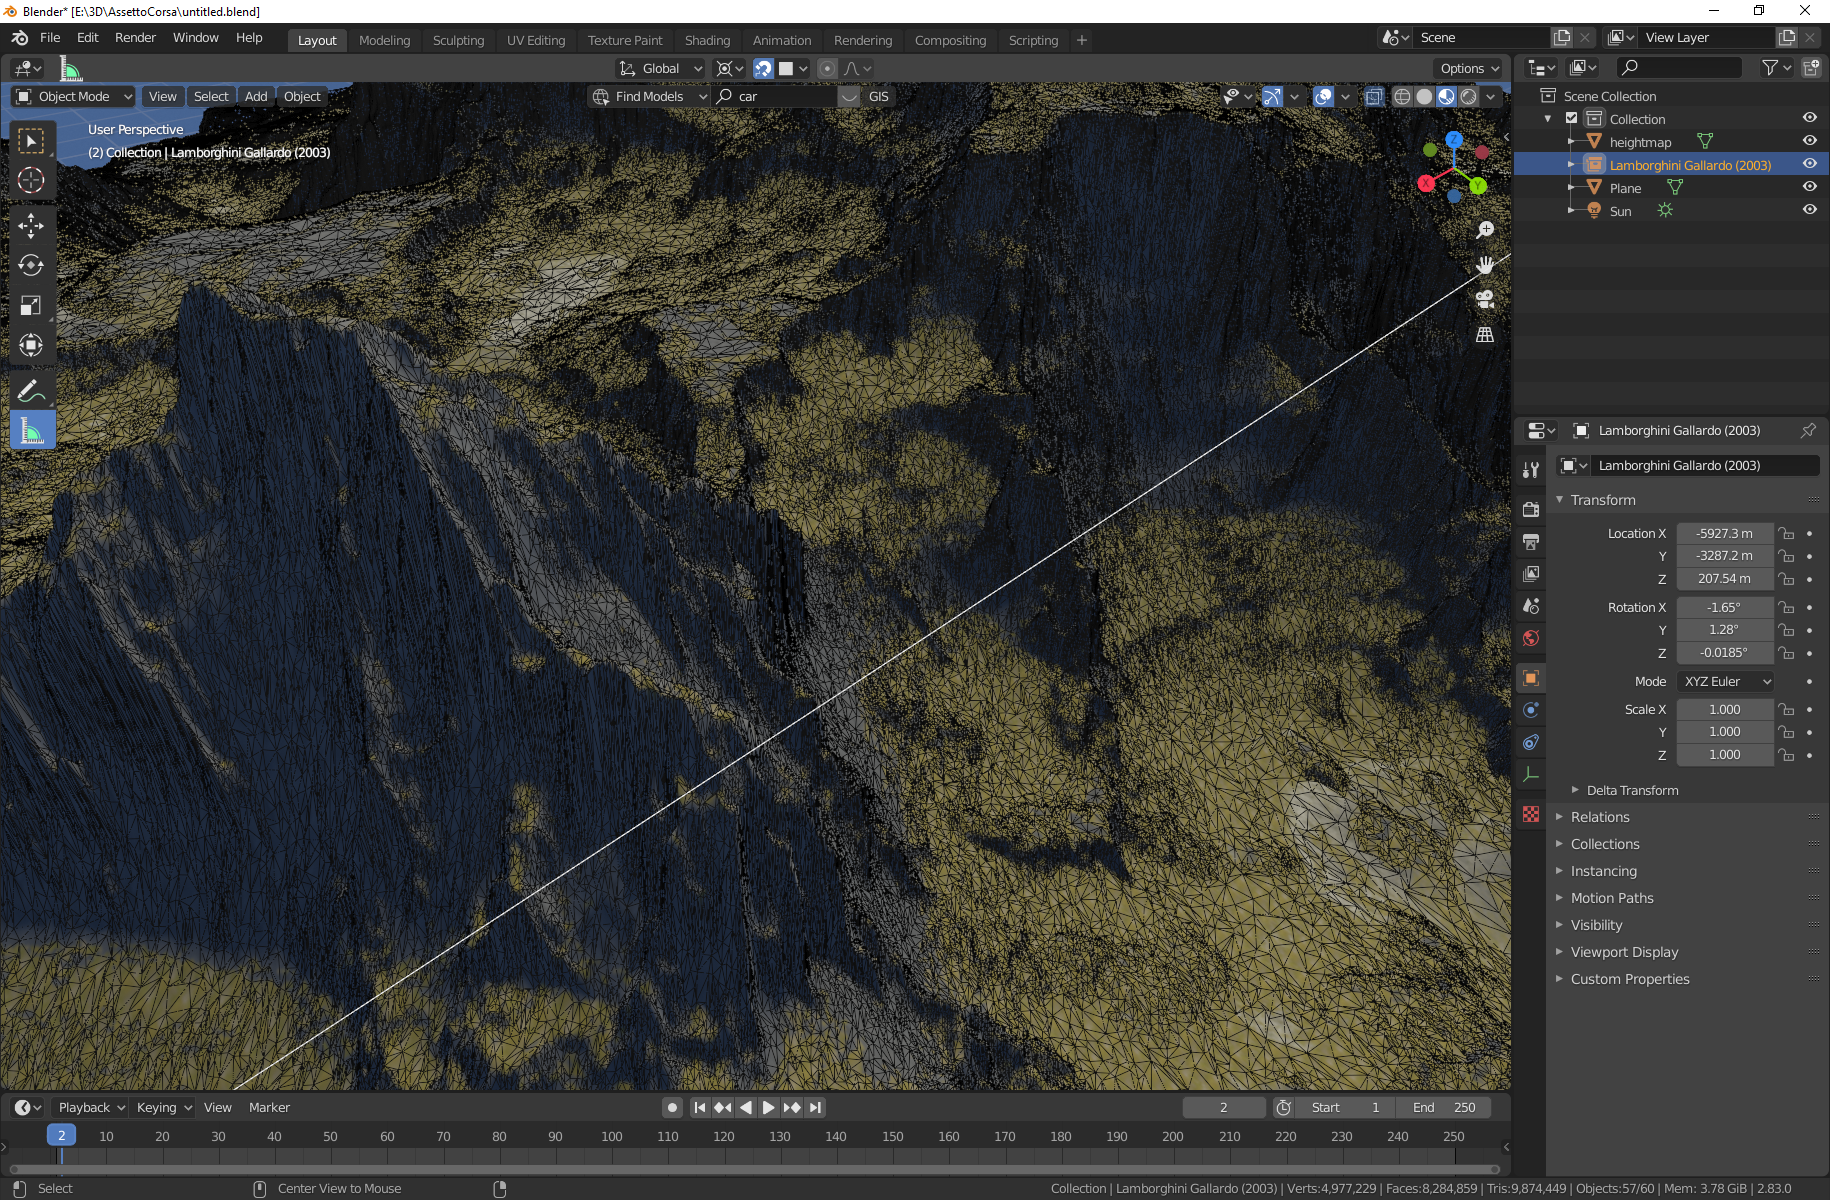Hide the Collection in viewport
This screenshot has height=1200, width=1830.
coord(1810,118)
